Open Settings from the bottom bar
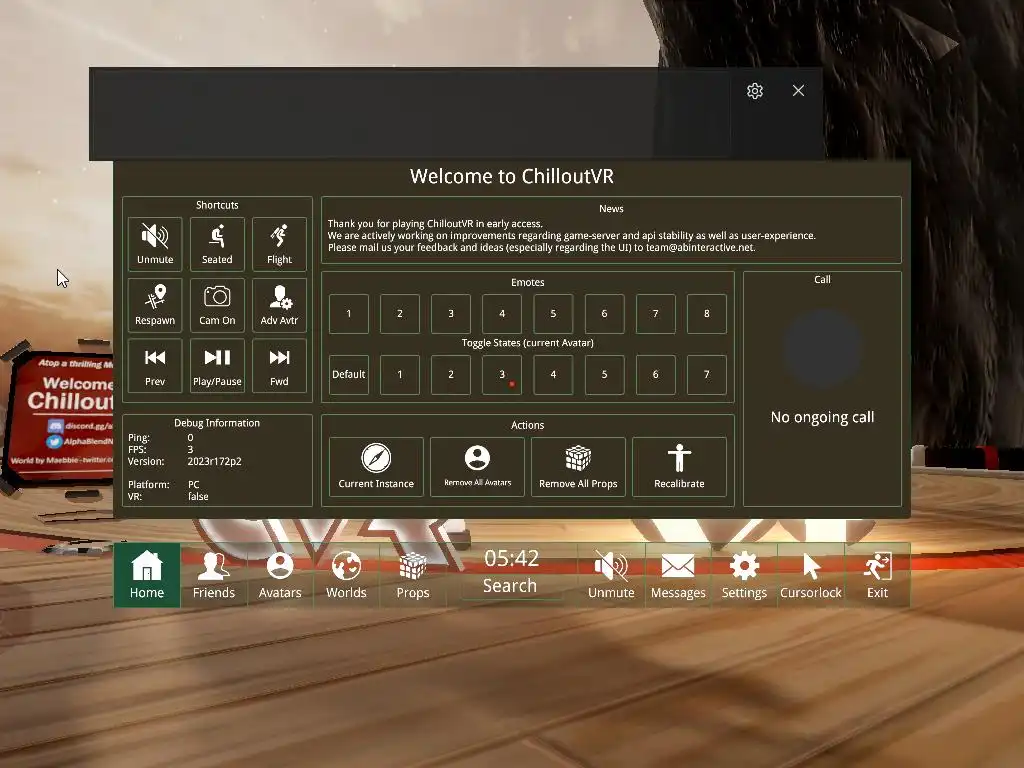 tap(744, 575)
